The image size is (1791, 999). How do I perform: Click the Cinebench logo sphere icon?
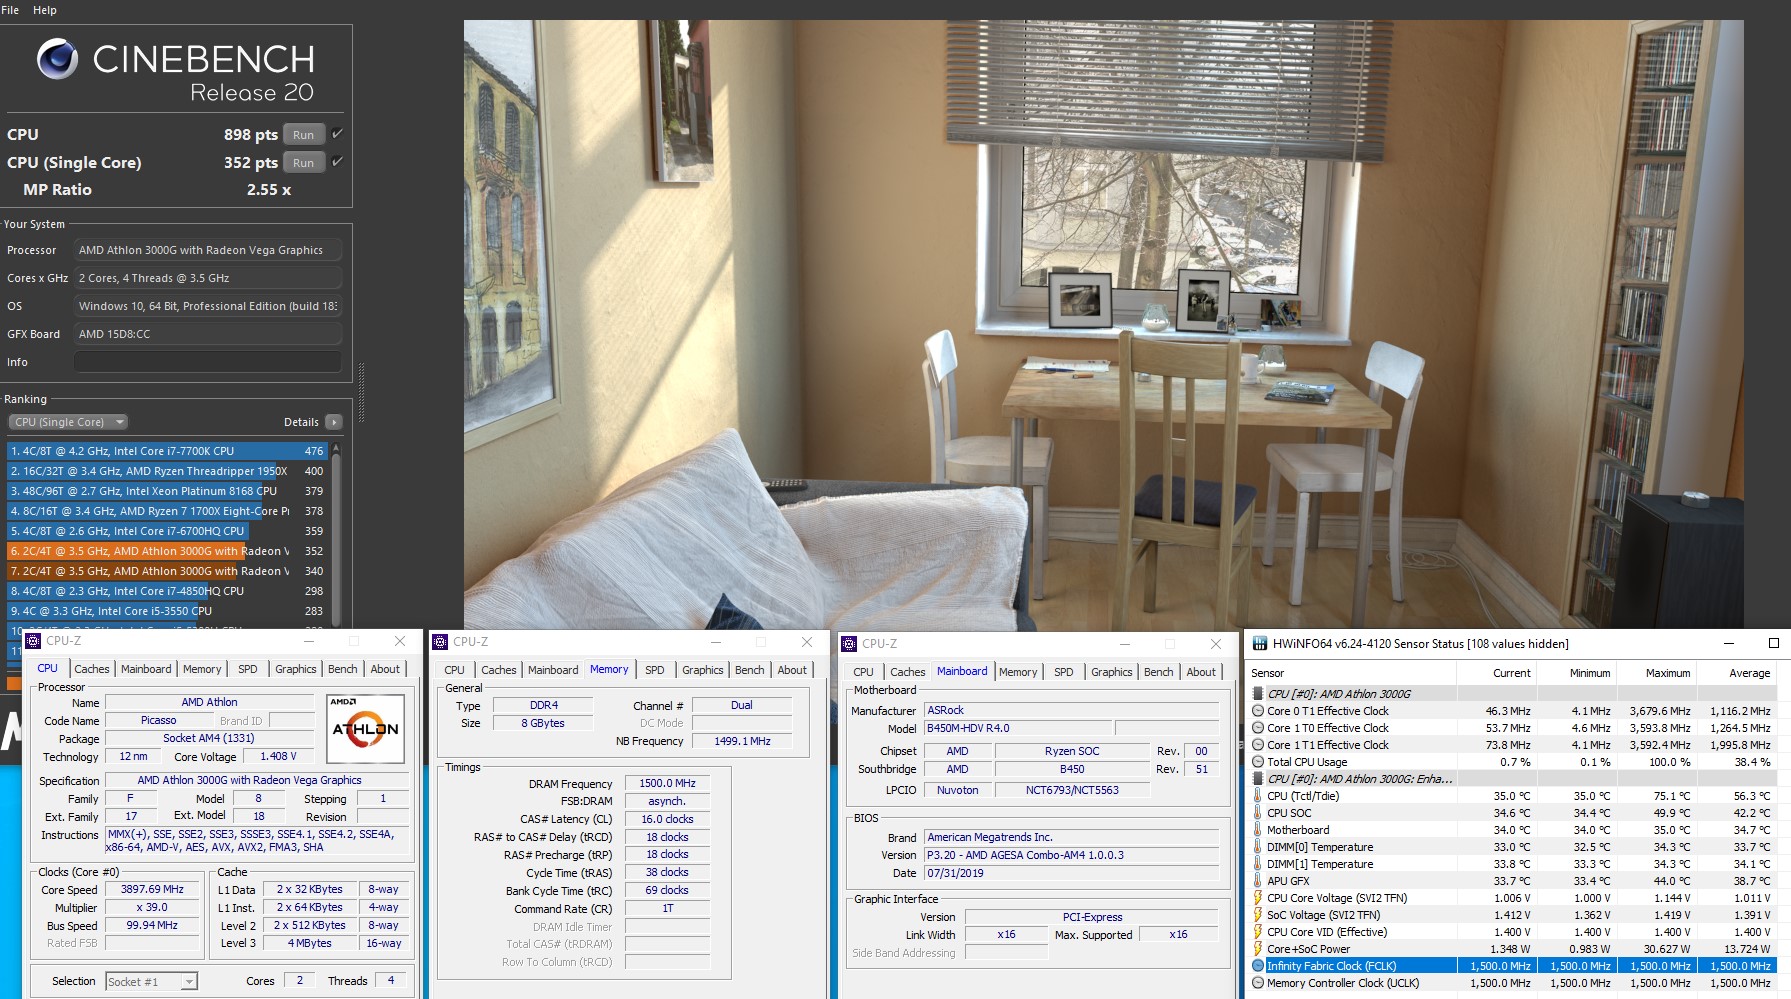point(58,60)
